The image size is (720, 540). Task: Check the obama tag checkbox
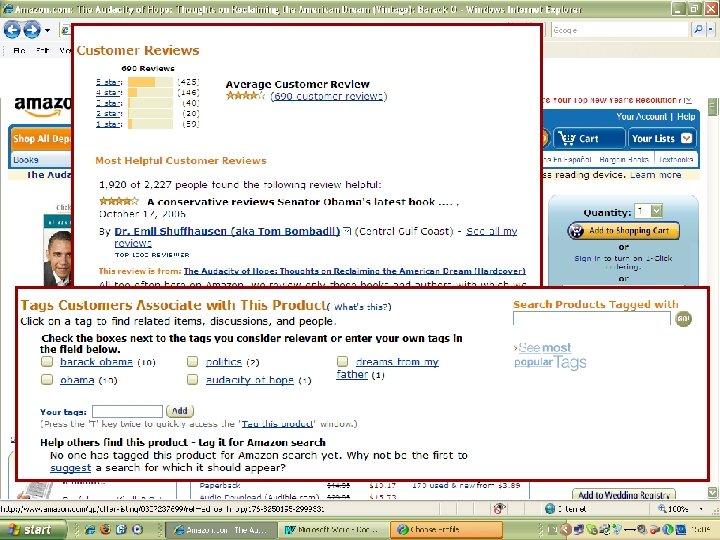(47, 379)
